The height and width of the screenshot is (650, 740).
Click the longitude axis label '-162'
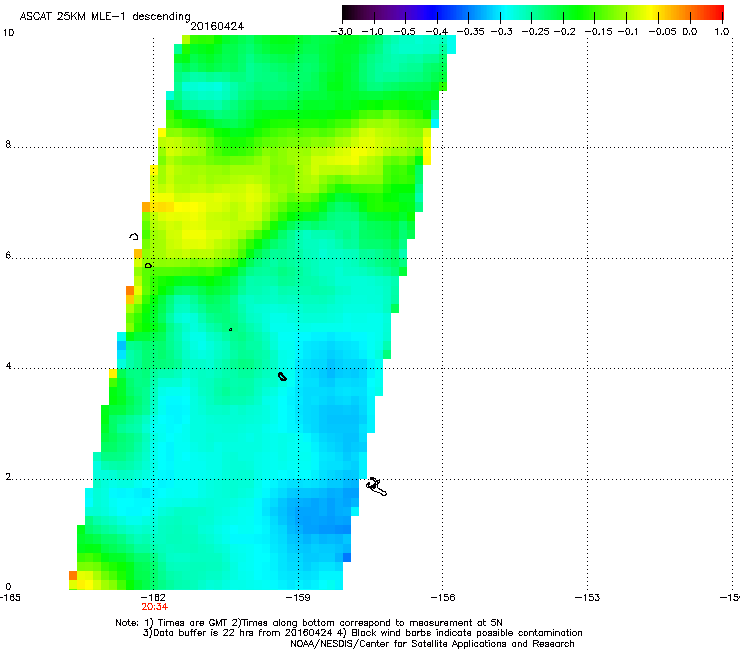coord(153,598)
